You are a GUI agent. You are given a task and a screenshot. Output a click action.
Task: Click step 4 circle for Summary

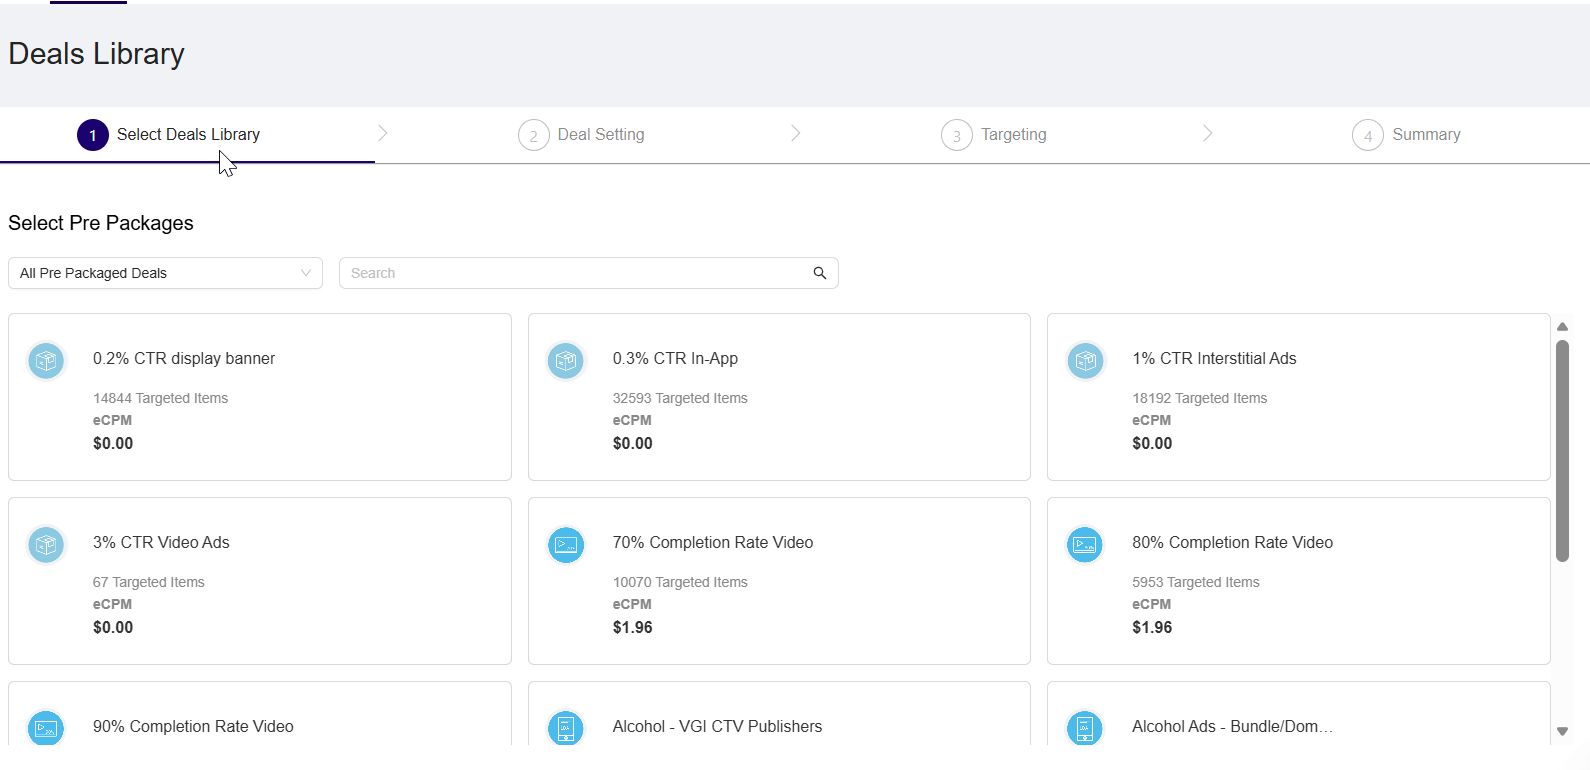(1368, 135)
